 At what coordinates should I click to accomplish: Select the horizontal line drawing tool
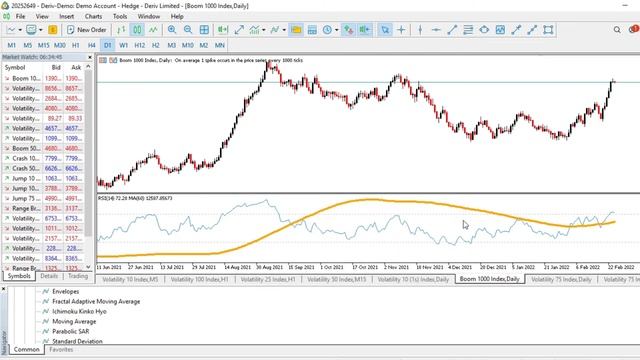(436, 30)
